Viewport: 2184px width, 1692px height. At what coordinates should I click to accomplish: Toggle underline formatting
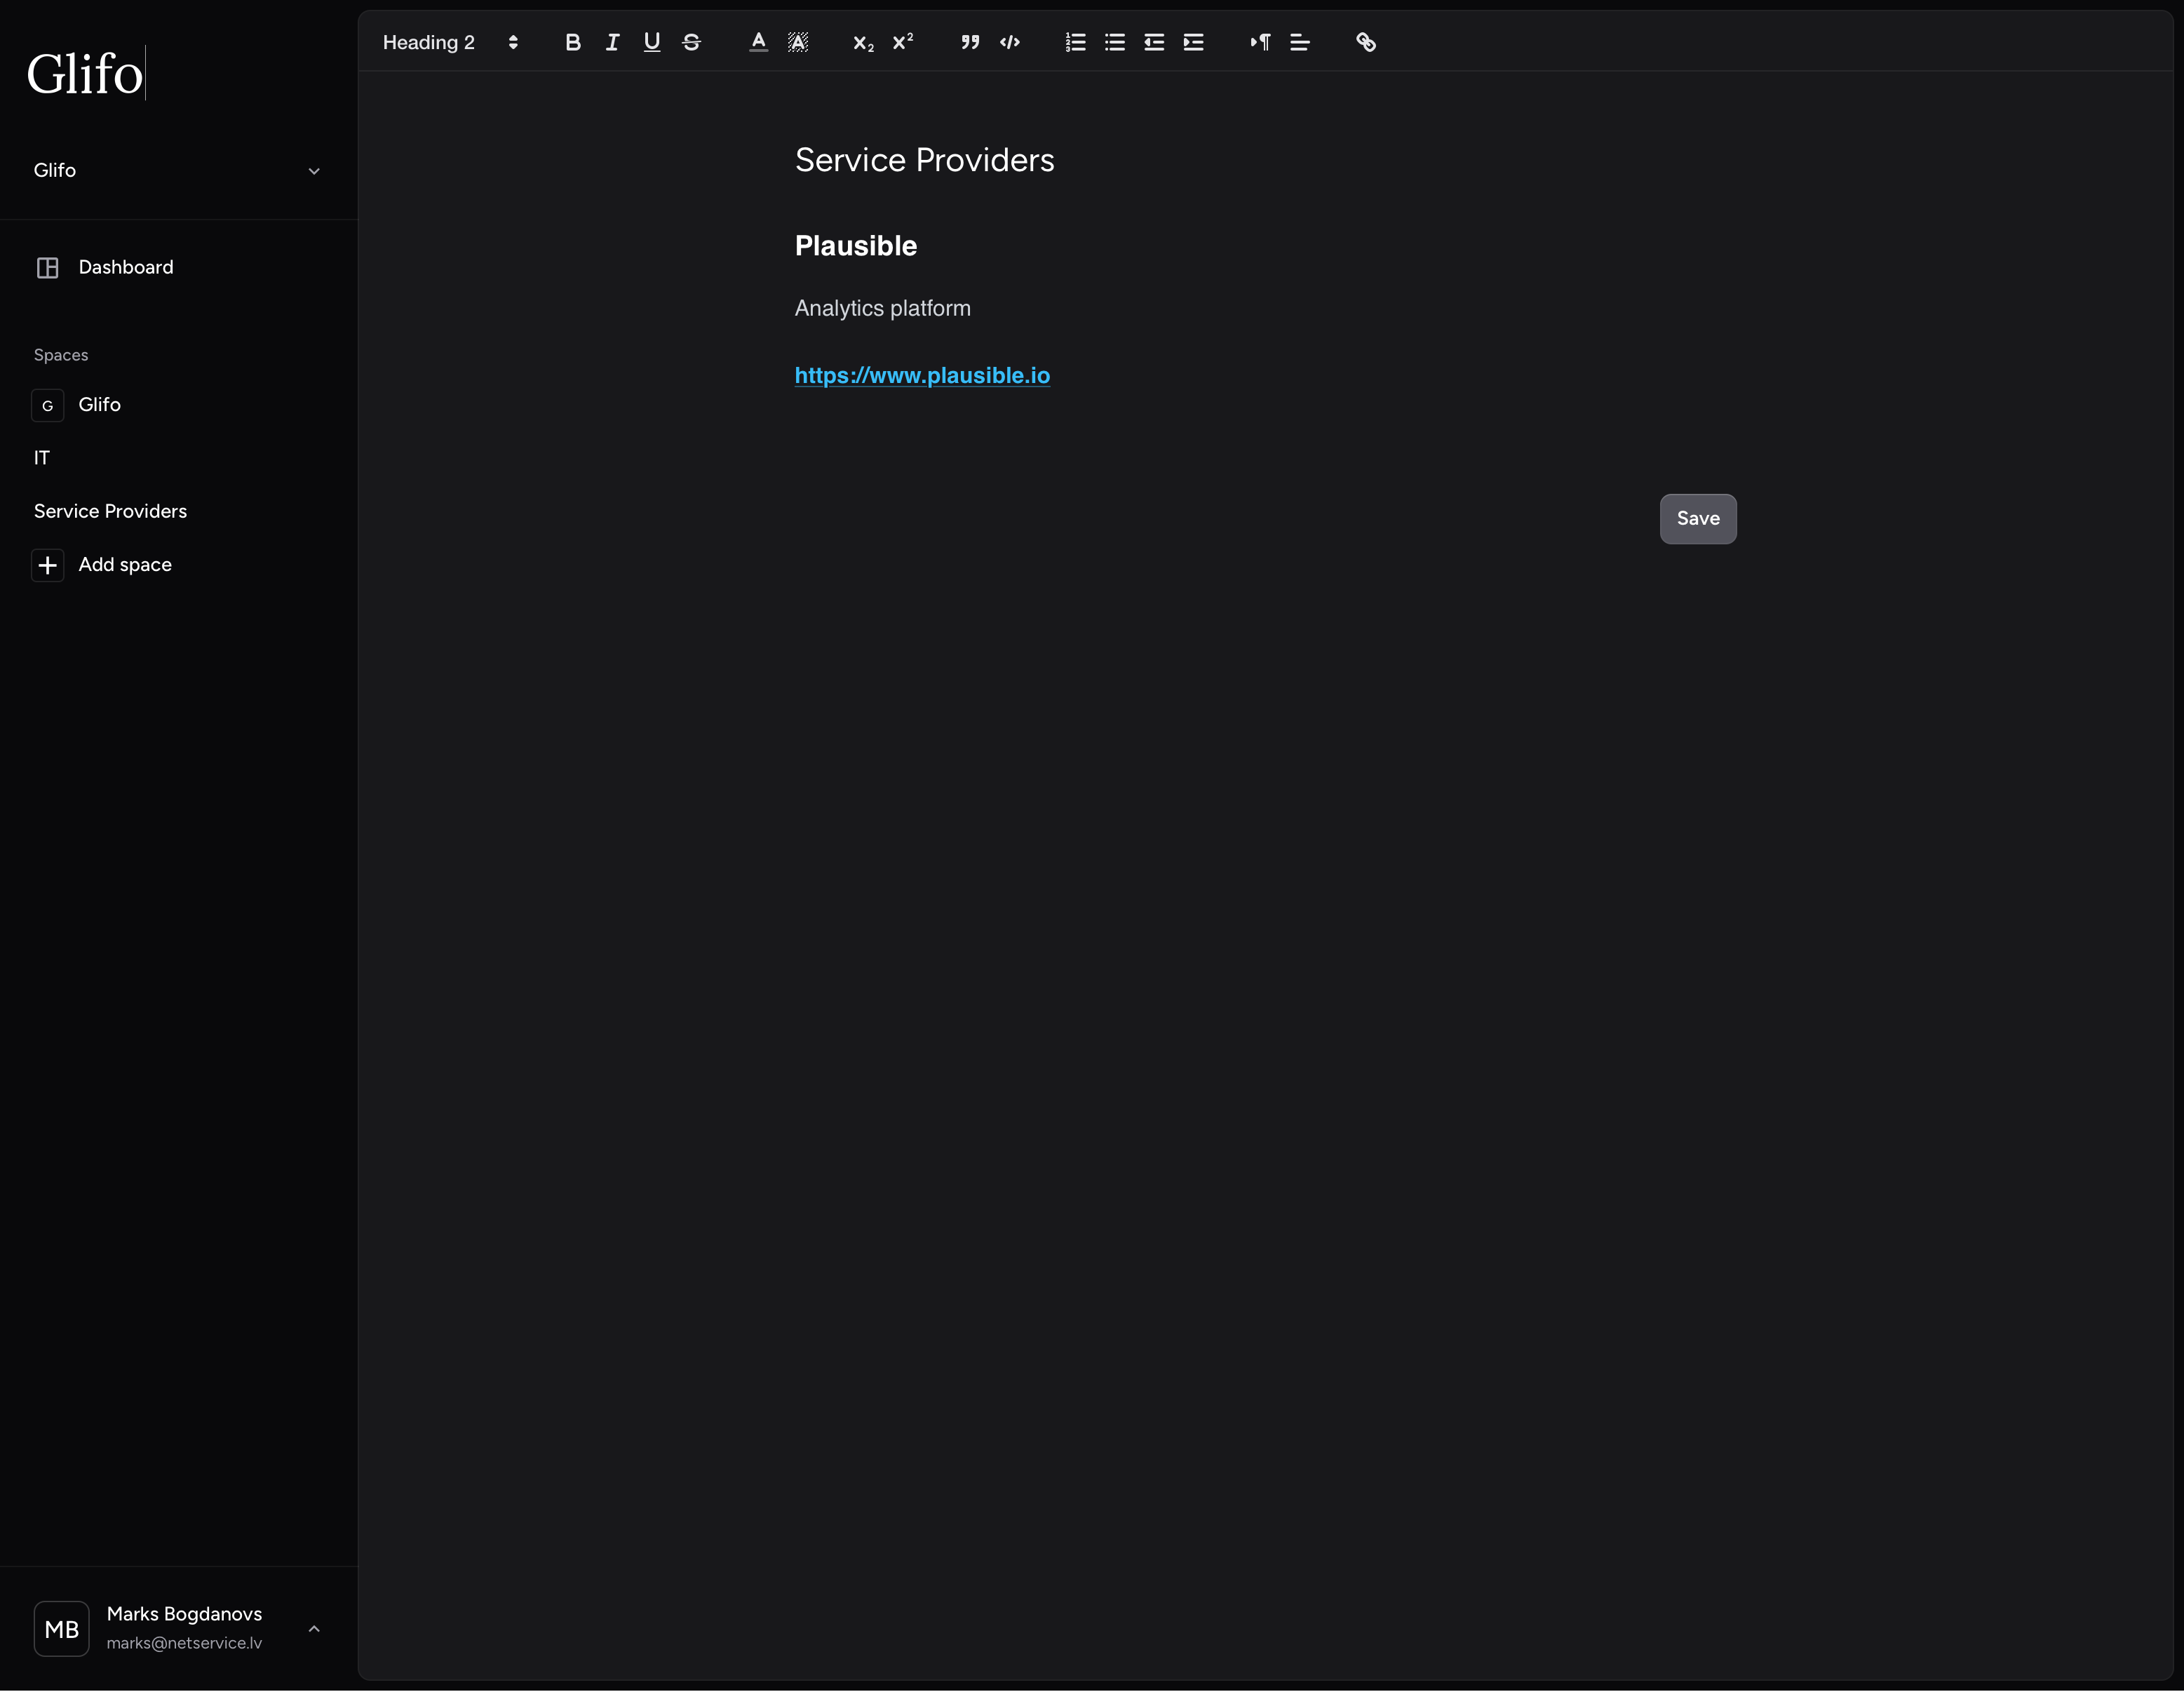(x=652, y=42)
